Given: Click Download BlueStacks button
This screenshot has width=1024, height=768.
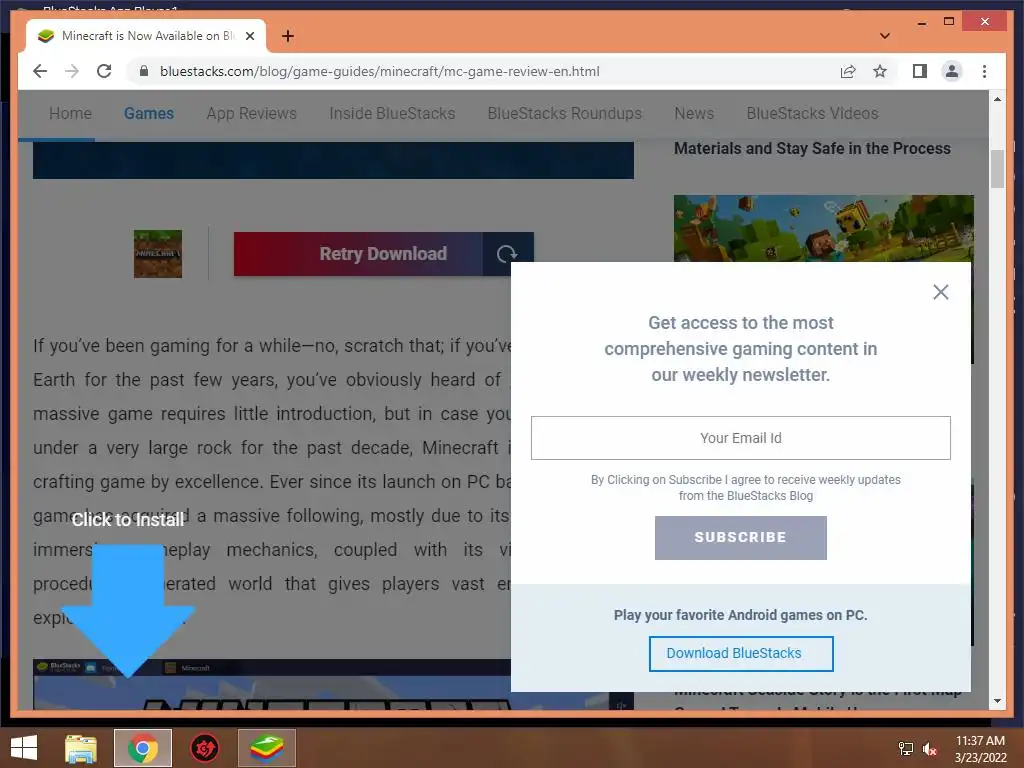Looking at the screenshot, I should 741,654.
